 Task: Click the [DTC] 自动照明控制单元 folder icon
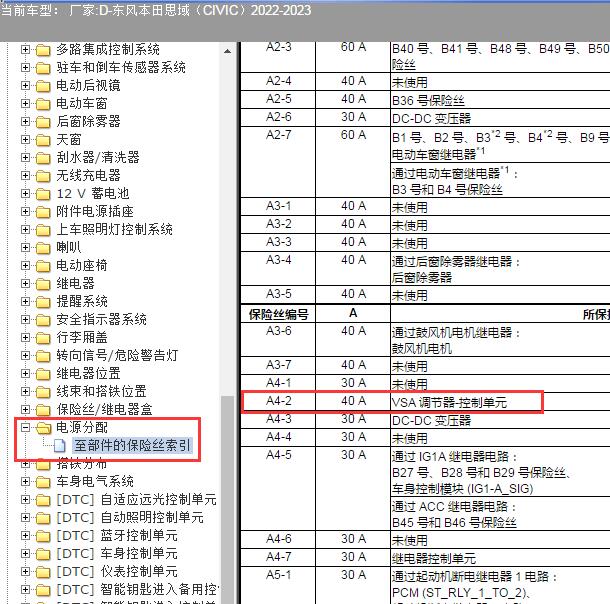[43, 518]
